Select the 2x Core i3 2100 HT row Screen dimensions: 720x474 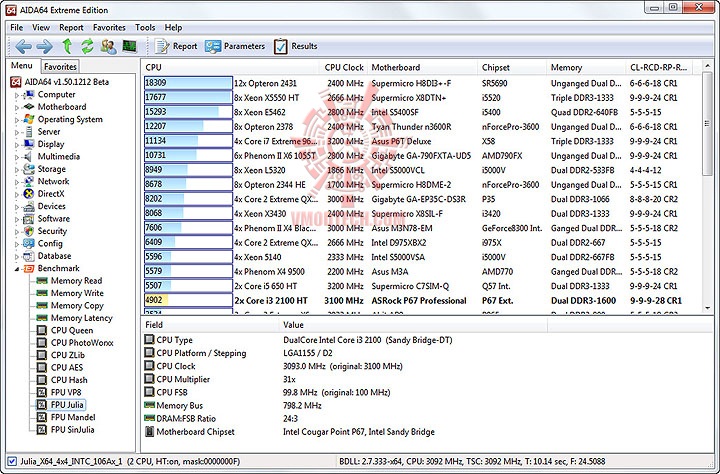(422, 300)
